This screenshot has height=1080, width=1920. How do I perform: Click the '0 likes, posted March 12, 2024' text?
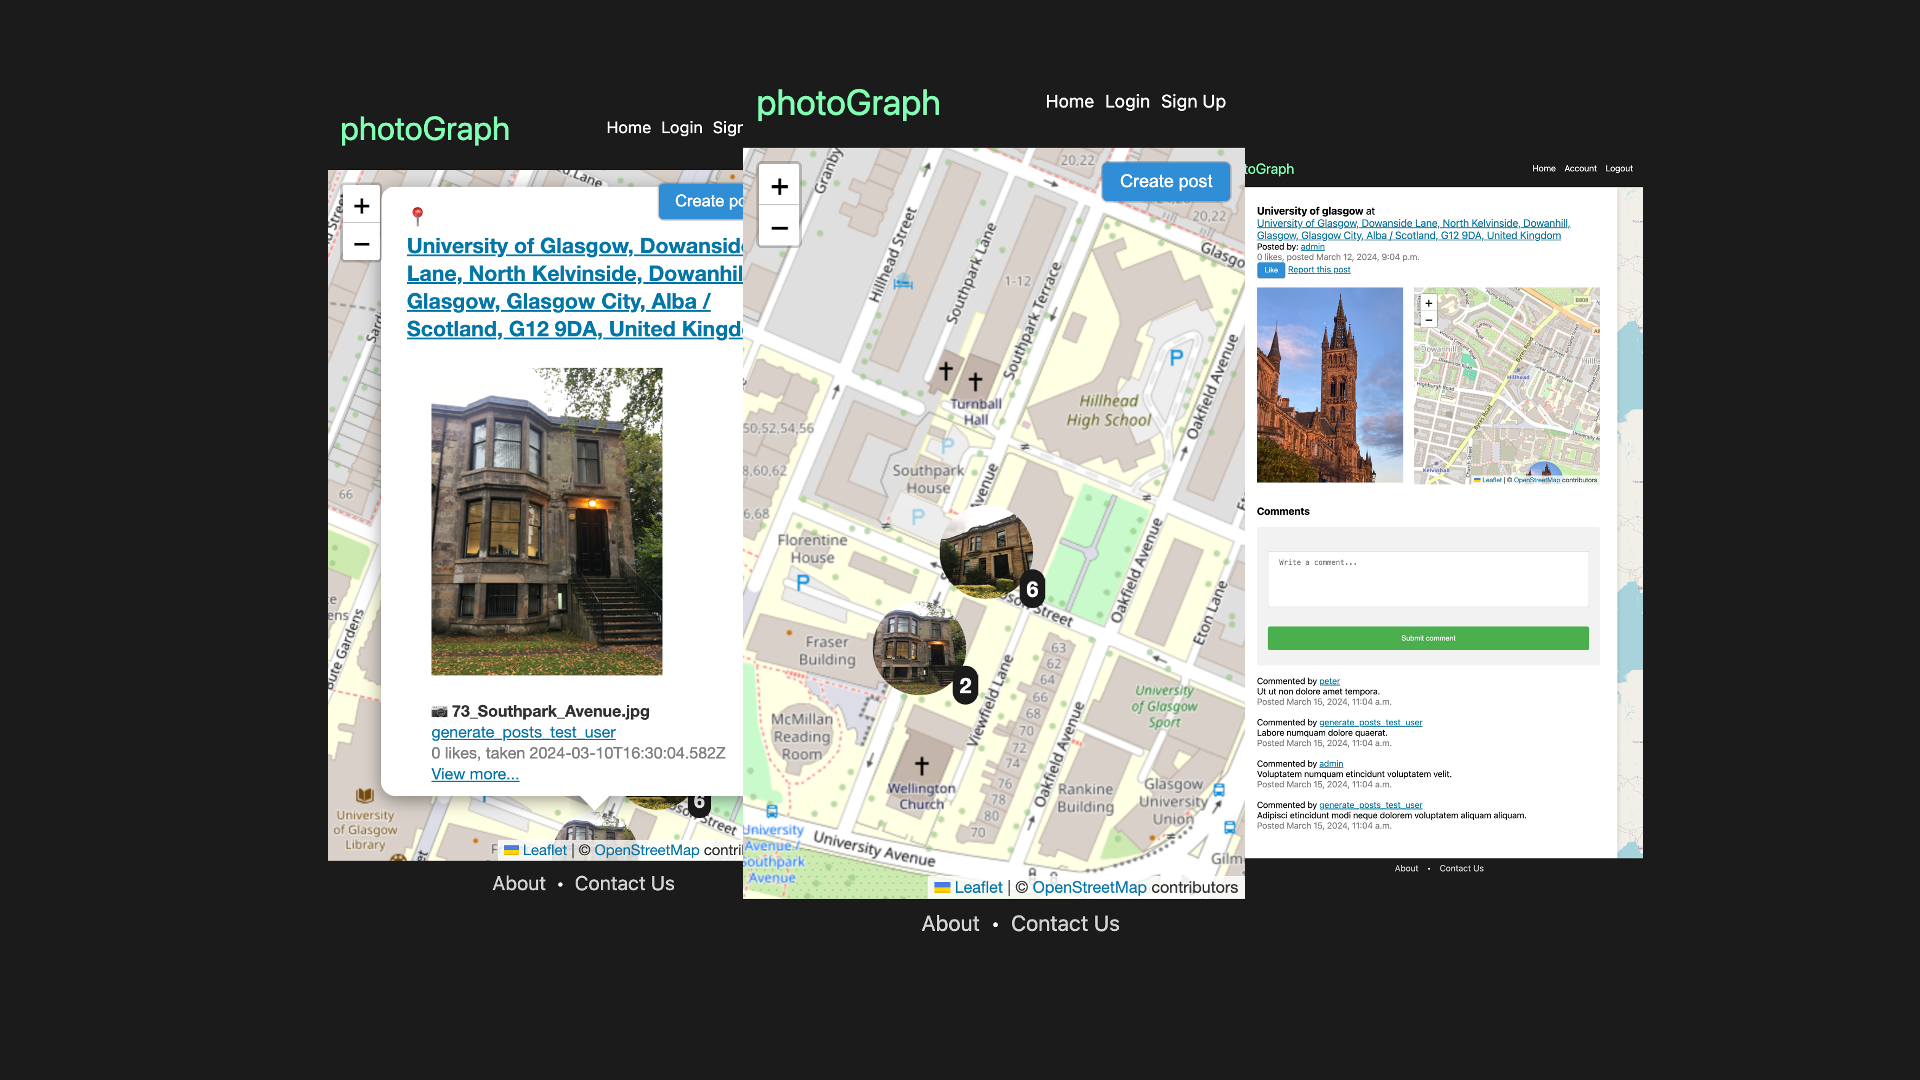[1338, 257]
